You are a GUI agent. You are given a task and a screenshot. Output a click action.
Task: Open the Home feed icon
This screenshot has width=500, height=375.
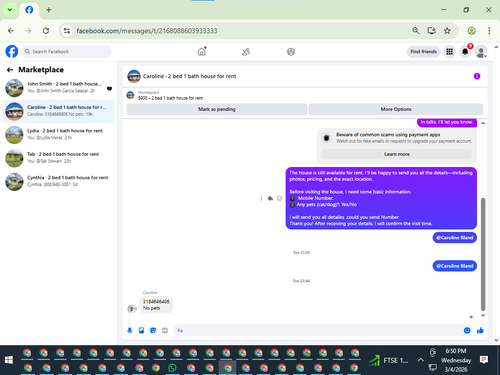tap(202, 52)
